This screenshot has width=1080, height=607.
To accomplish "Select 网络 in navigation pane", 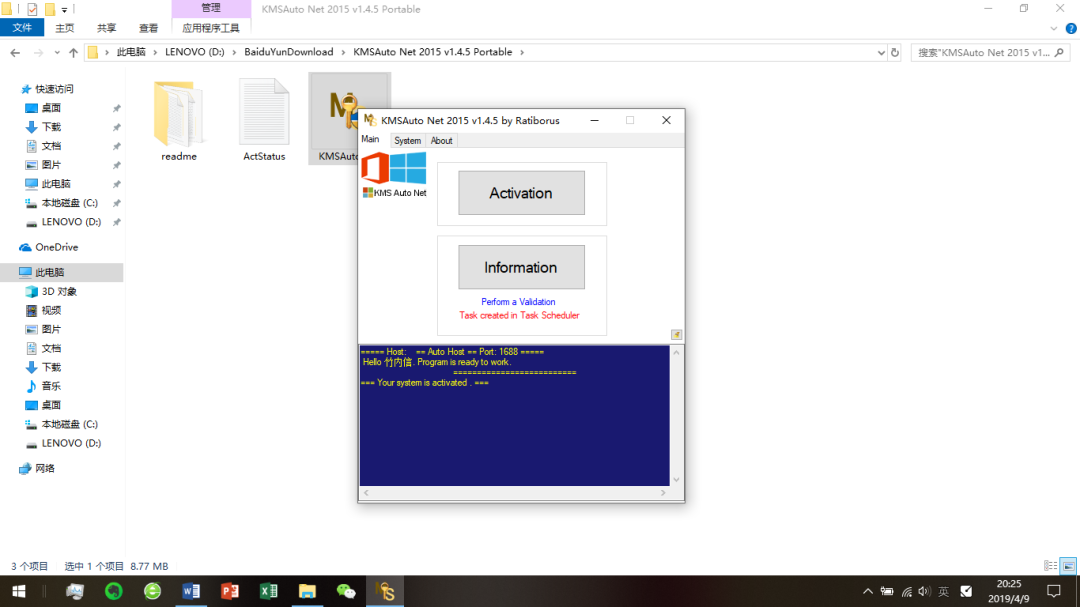I will click(x=45, y=469).
